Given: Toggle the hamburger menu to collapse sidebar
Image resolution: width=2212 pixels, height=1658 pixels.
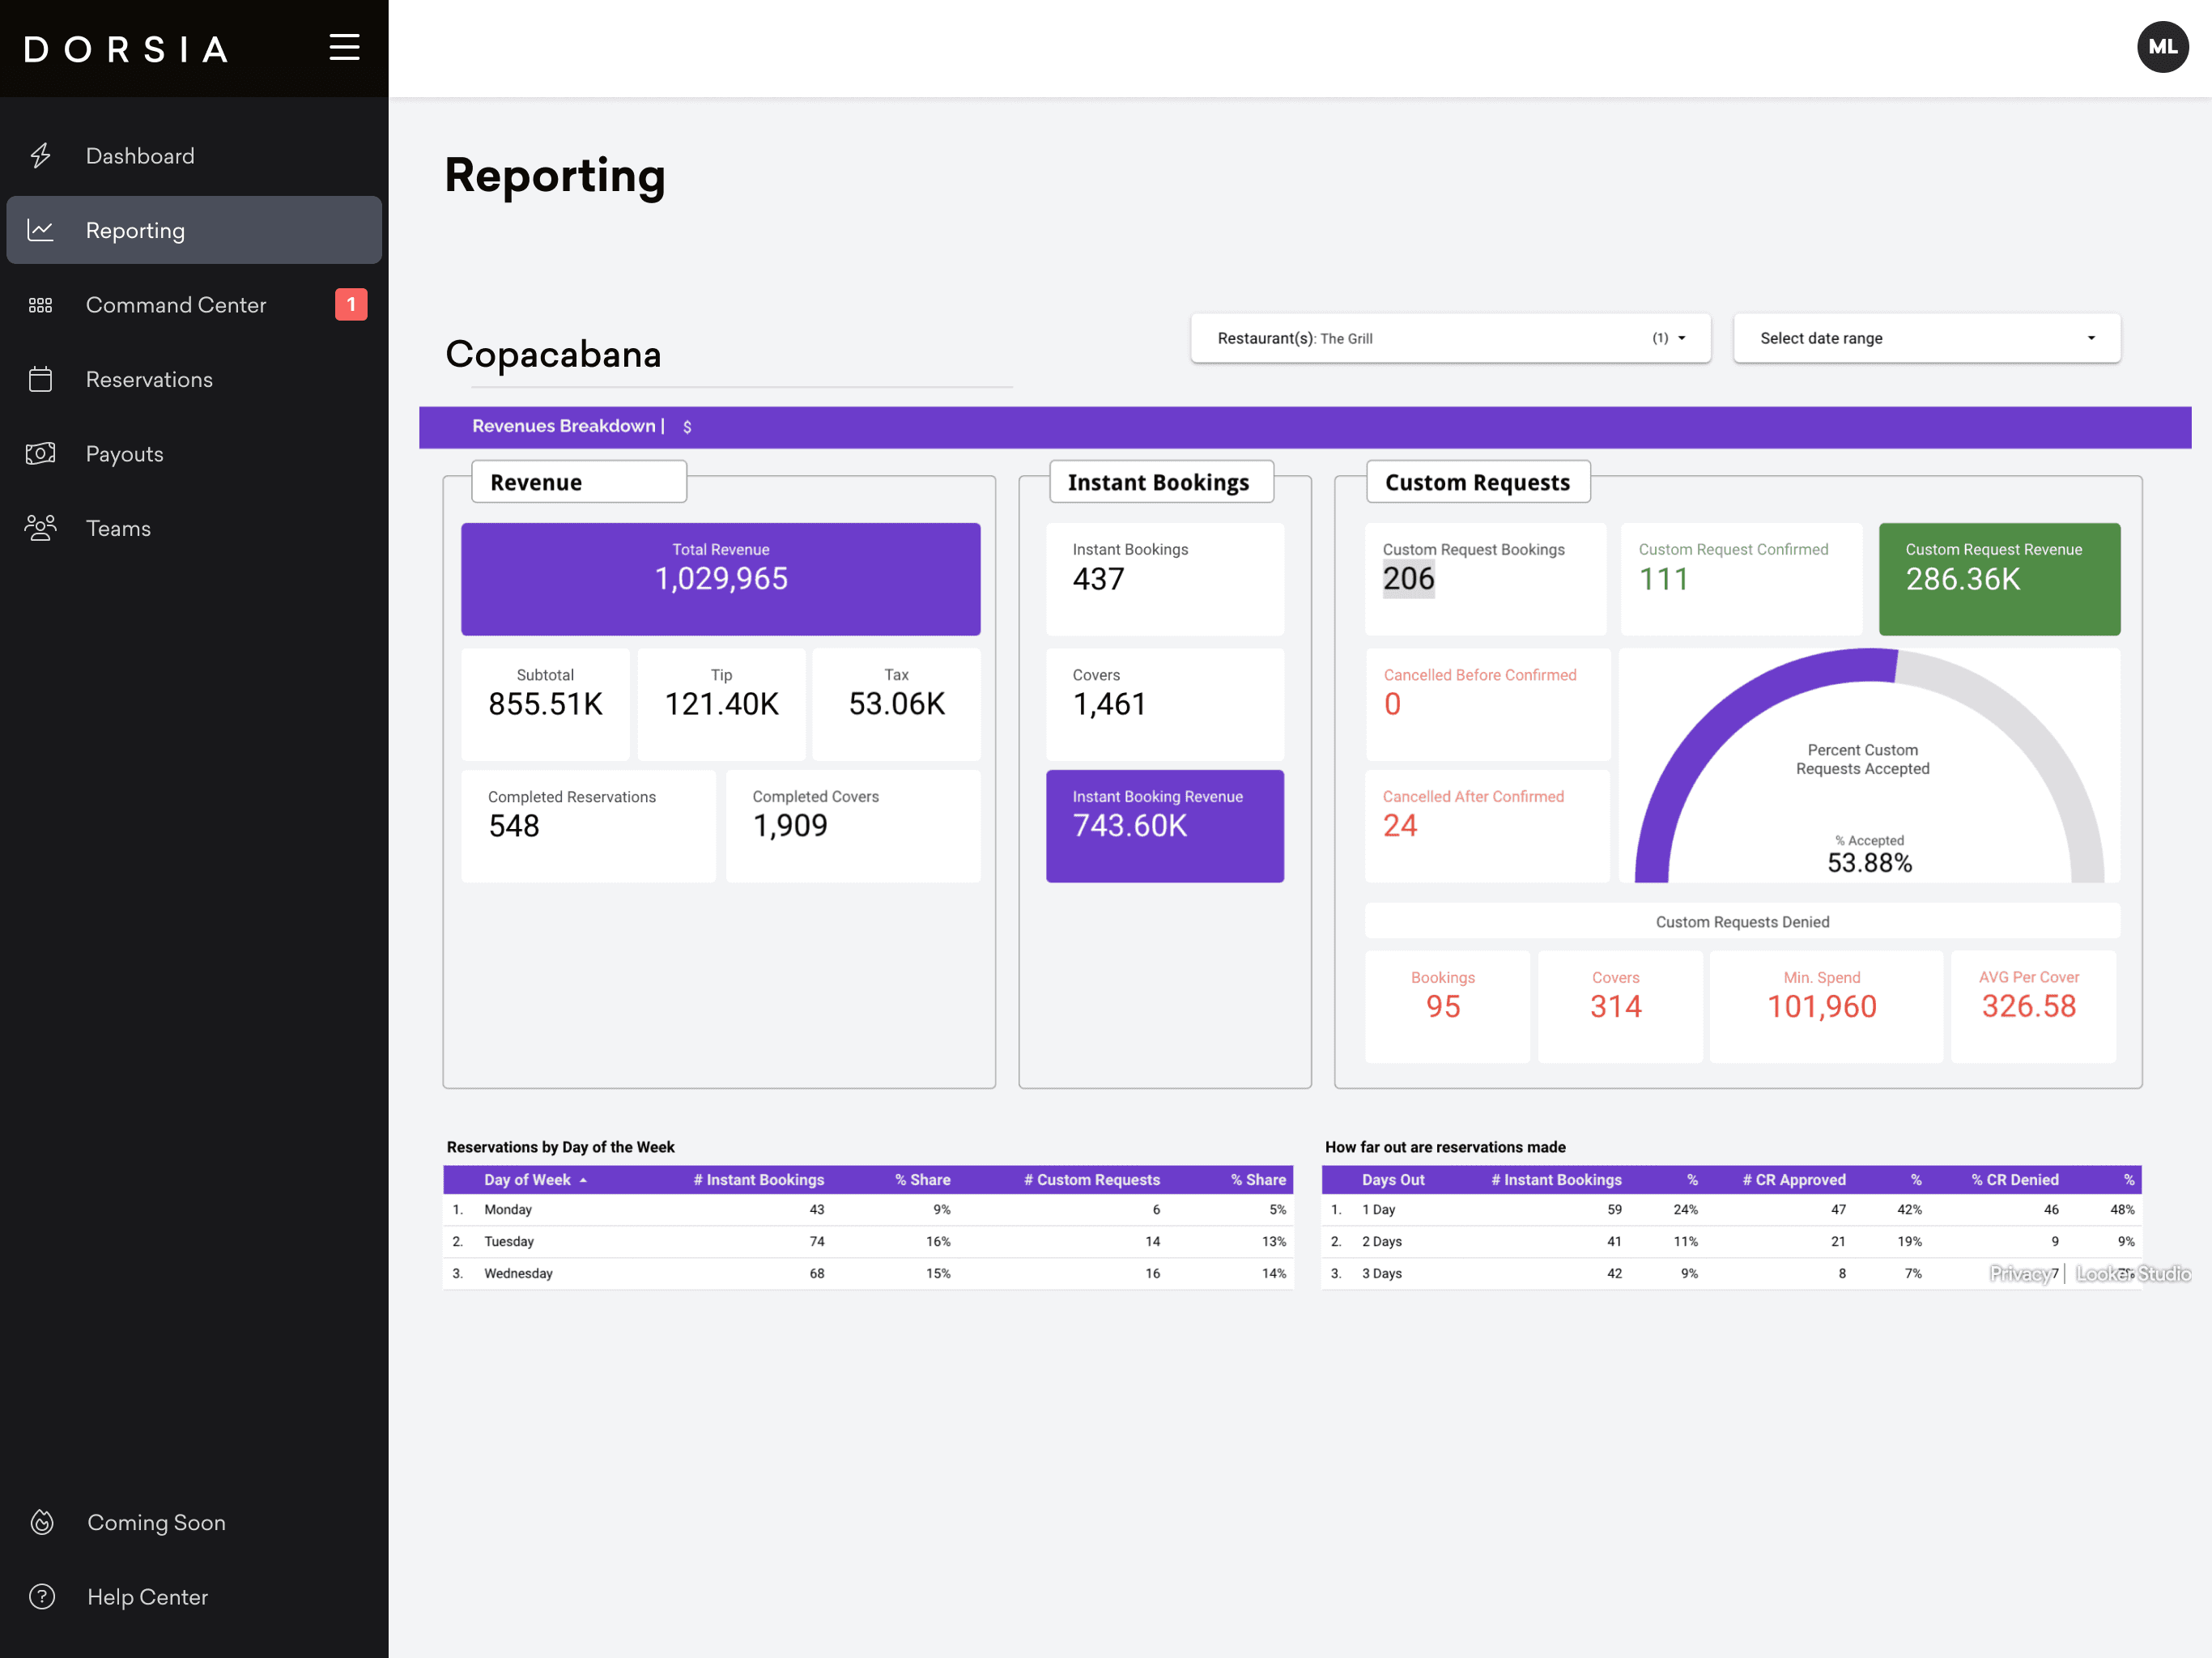Looking at the screenshot, I should point(344,47).
